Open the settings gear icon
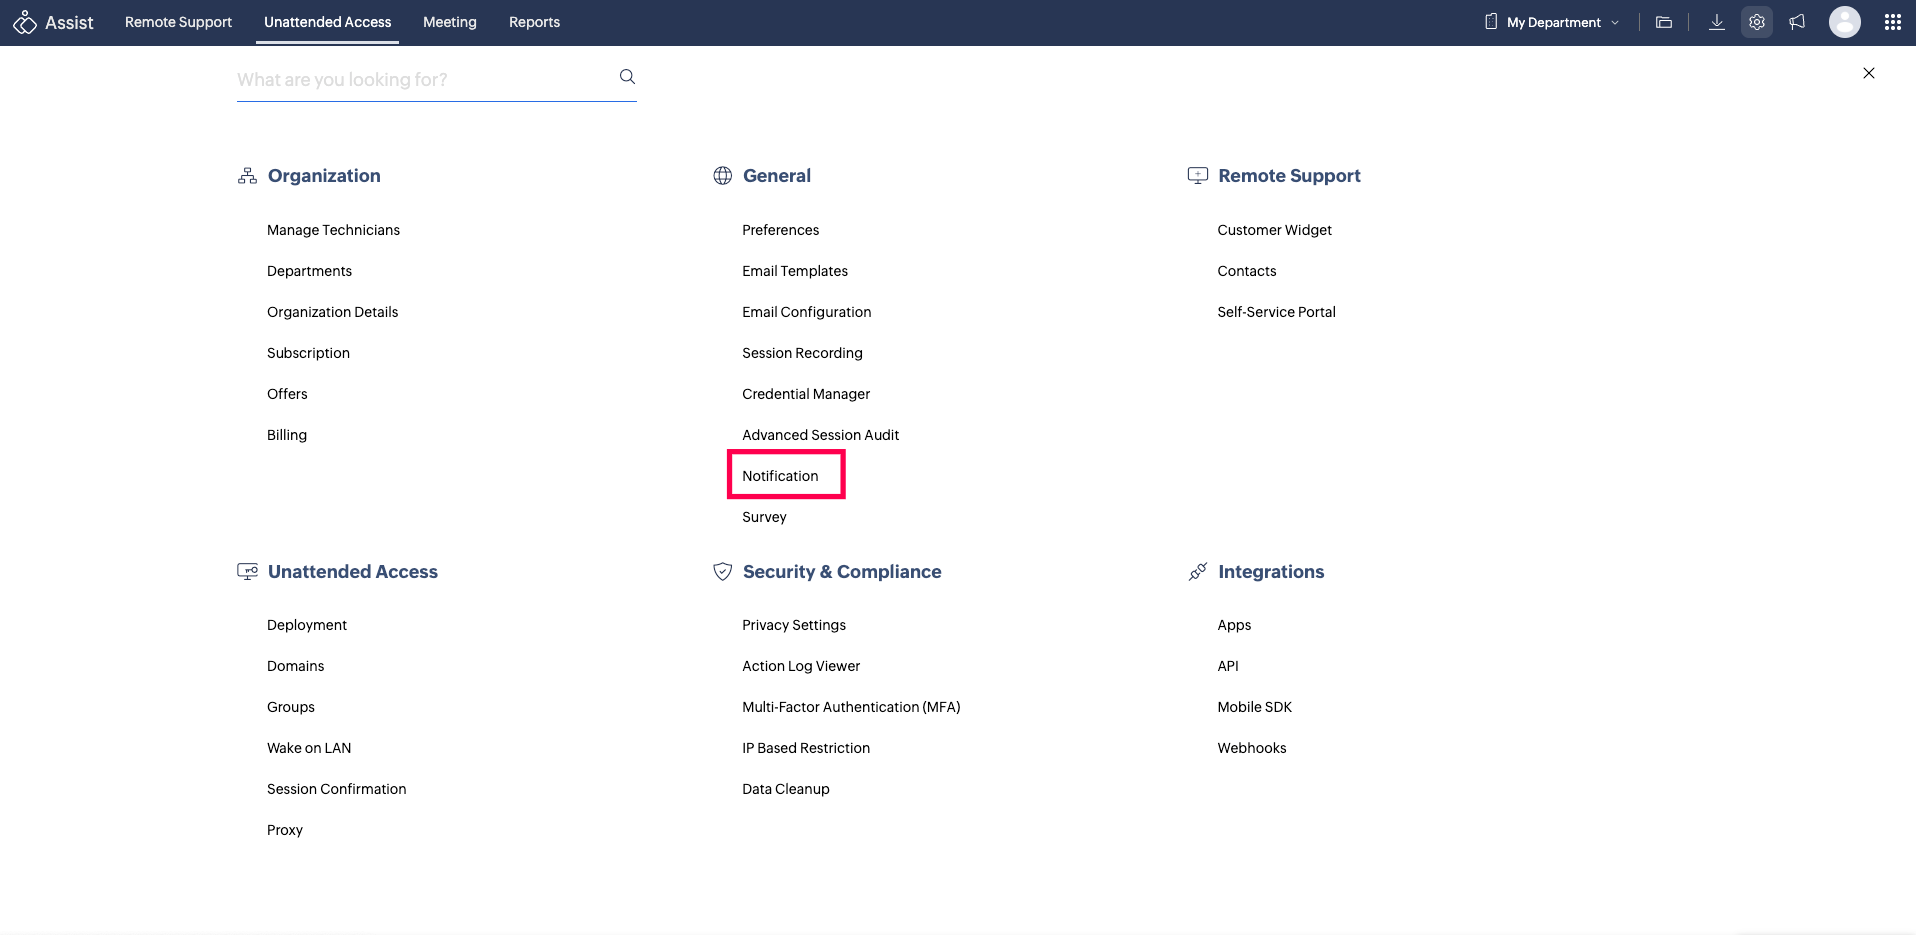The image size is (1916, 935). 1756,22
